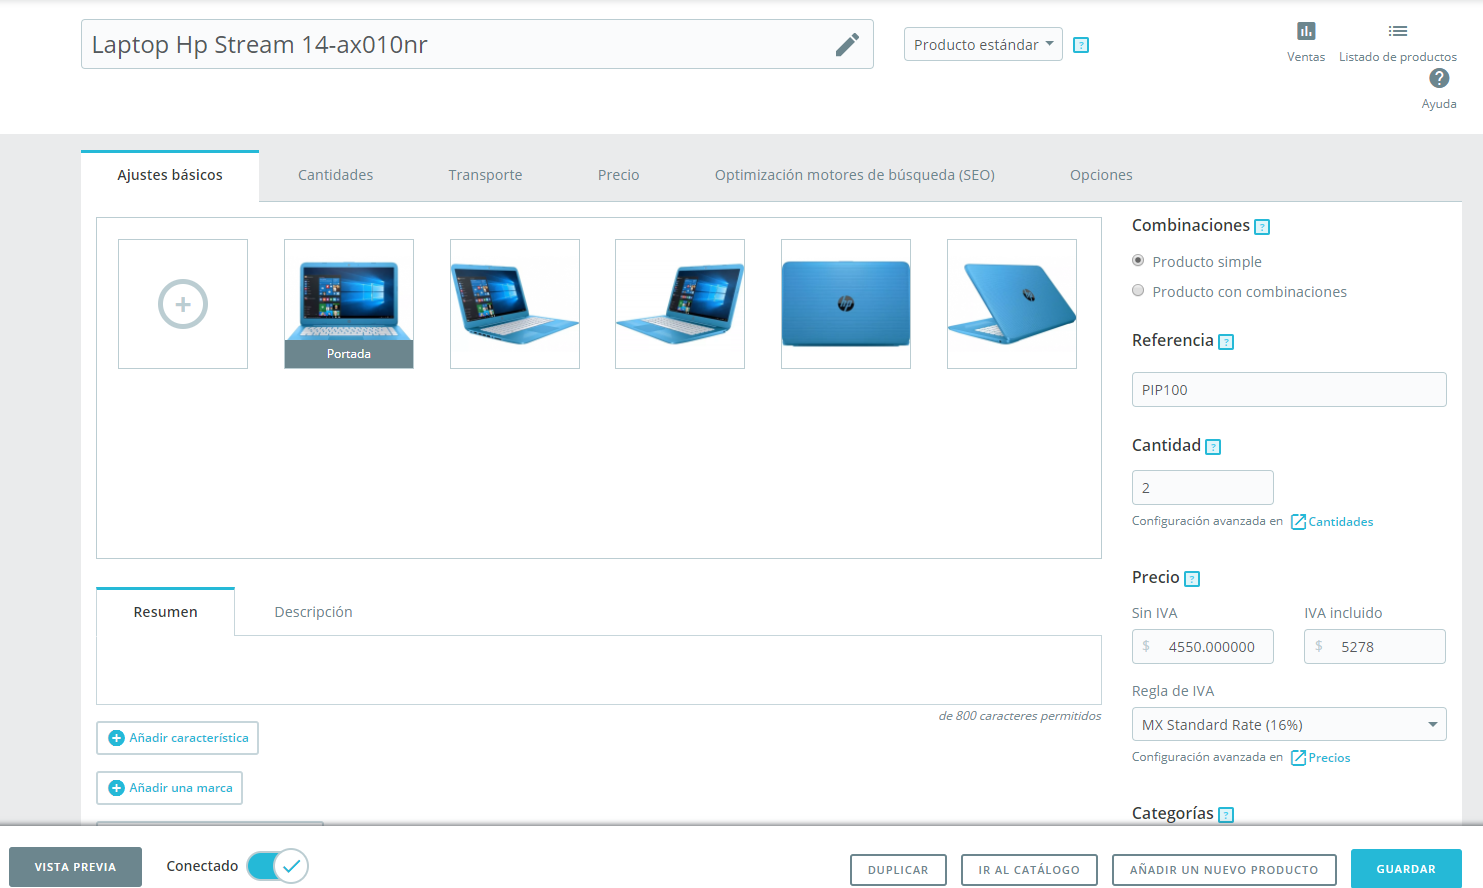Click the help icon beside Combinaciones
Image resolution: width=1483 pixels, height=888 pixels.
[x=1262, y=227]
